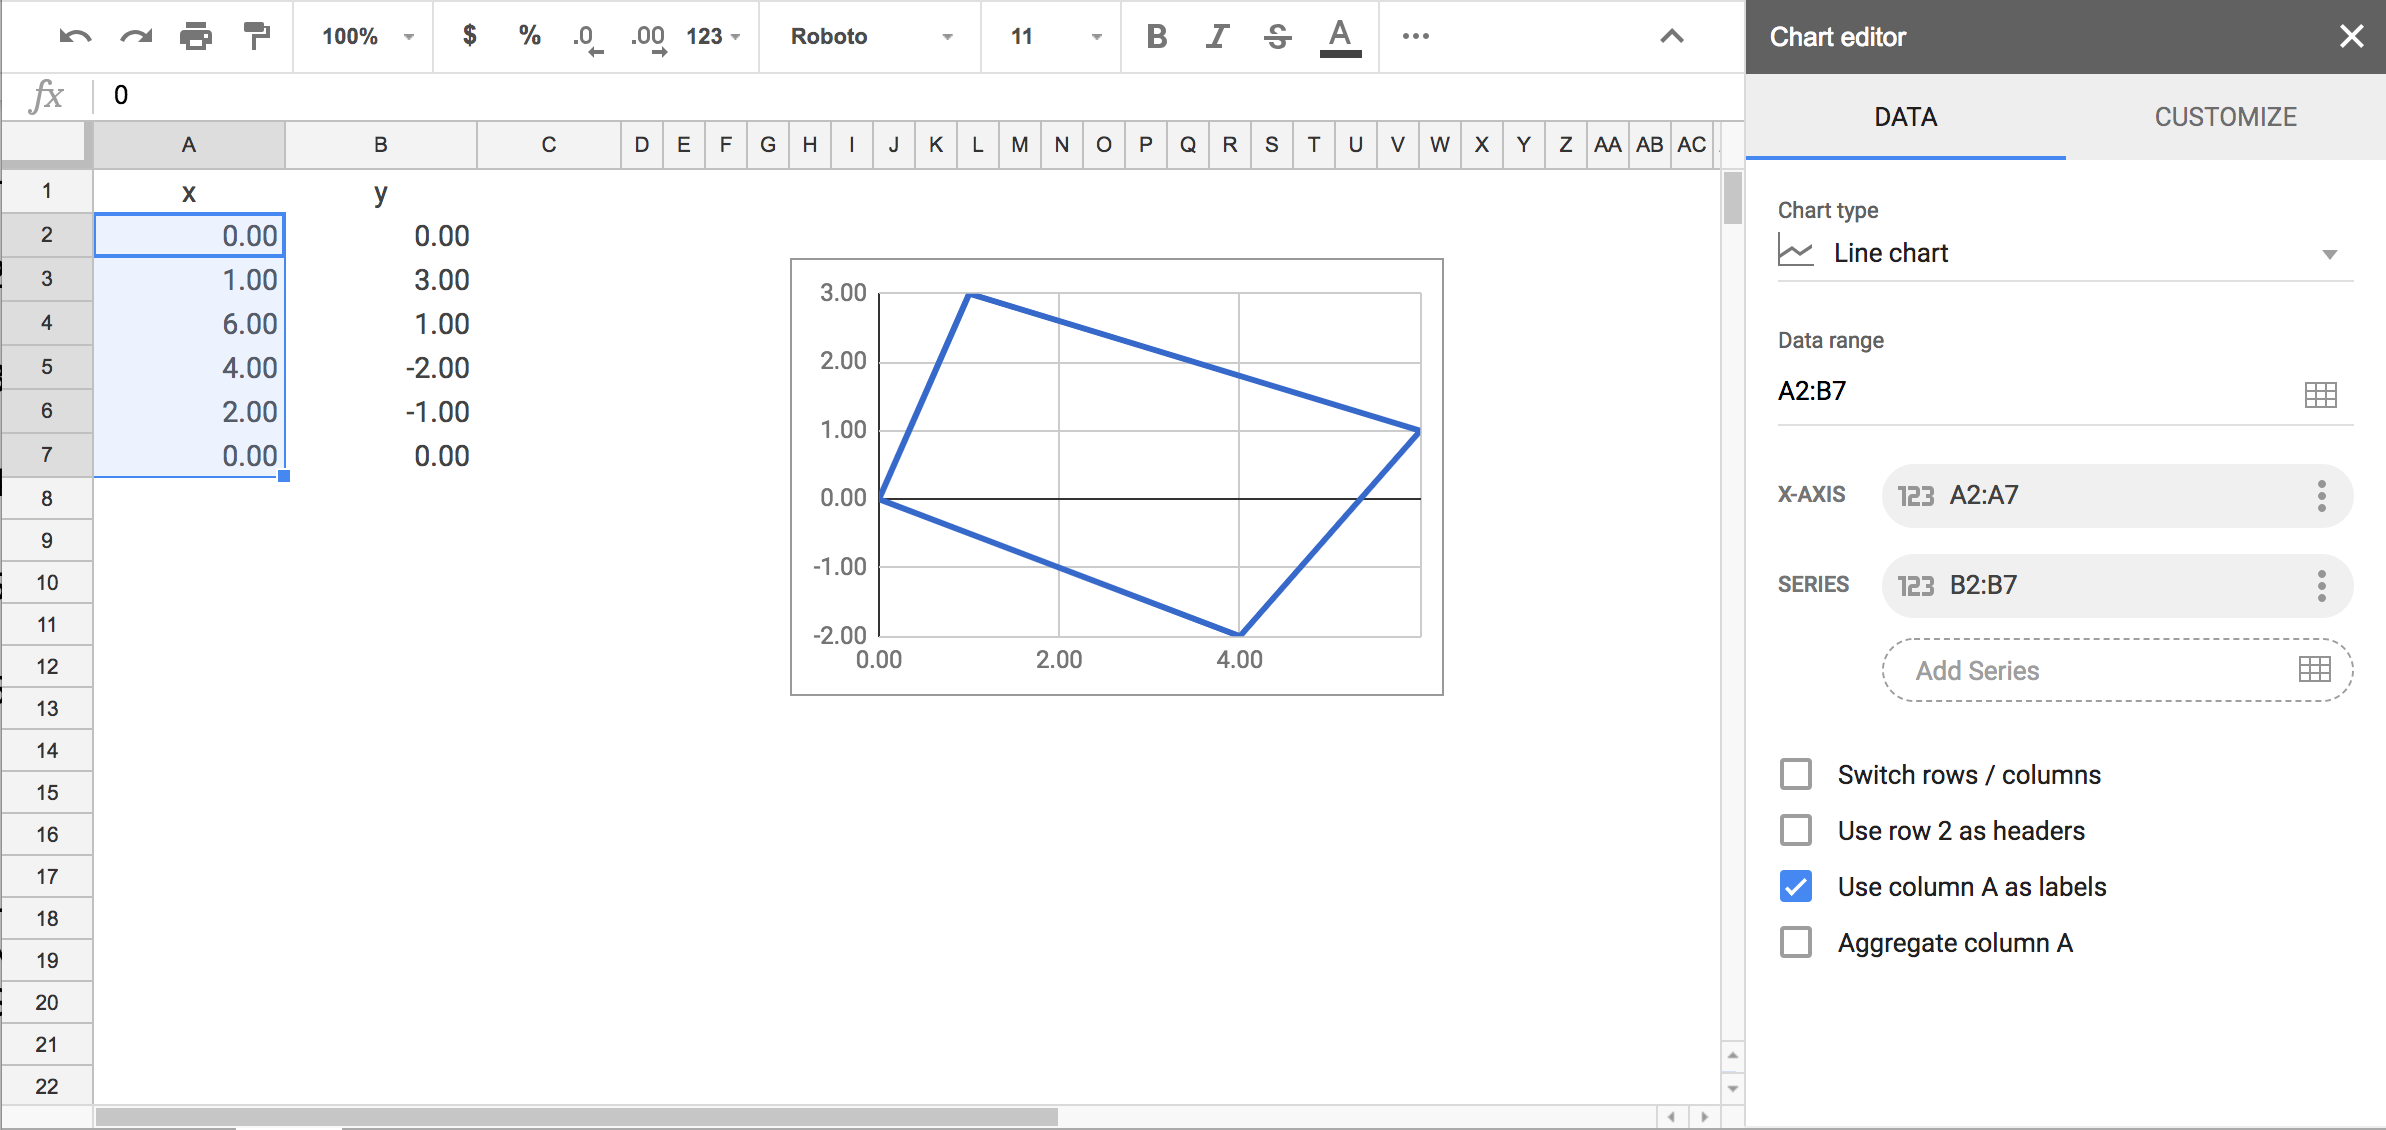Click the vertical scroll down arrow

pos(1732,1087)
